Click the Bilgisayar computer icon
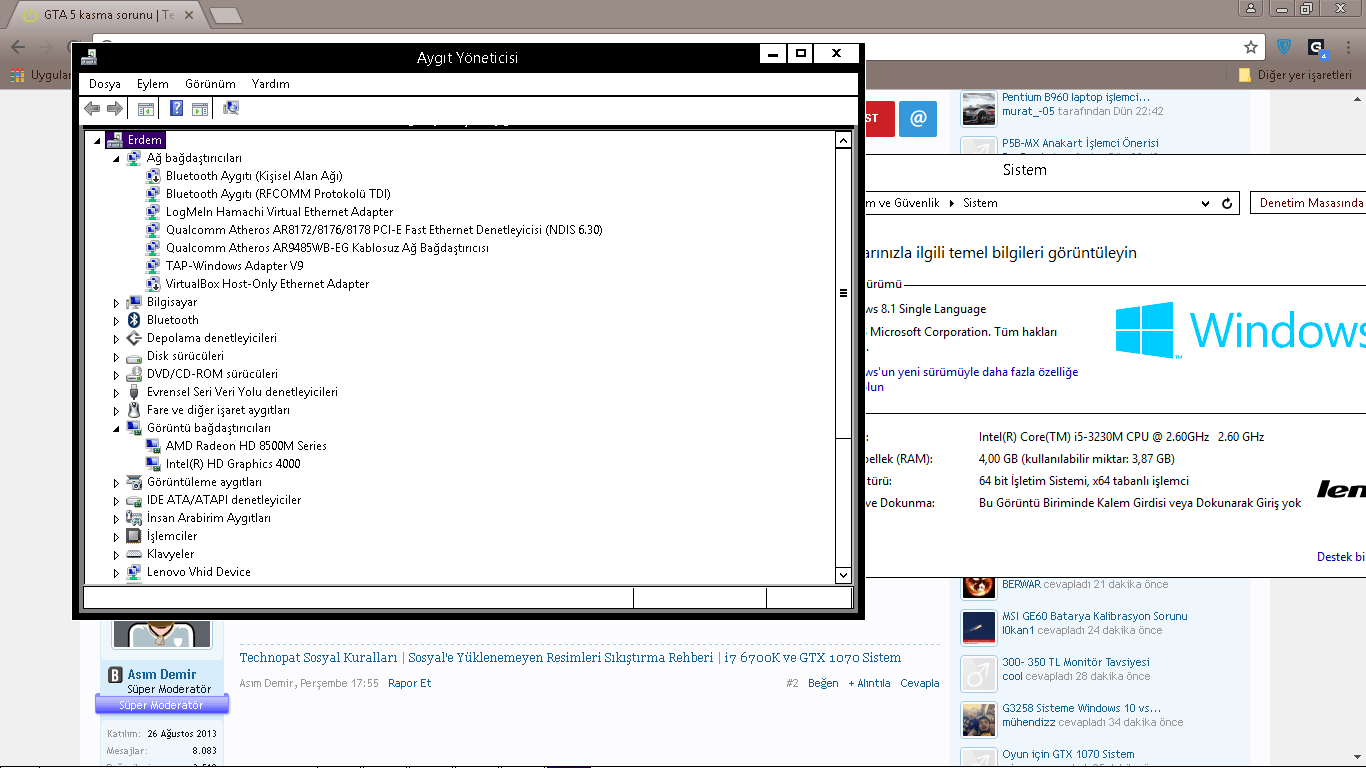Image resolution: width=1366 pixels, height=768 pixels. pos(134,302)
